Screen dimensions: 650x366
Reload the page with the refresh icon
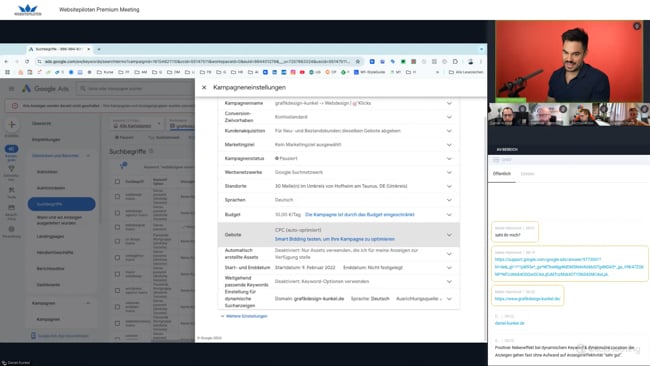click(27, 61)
